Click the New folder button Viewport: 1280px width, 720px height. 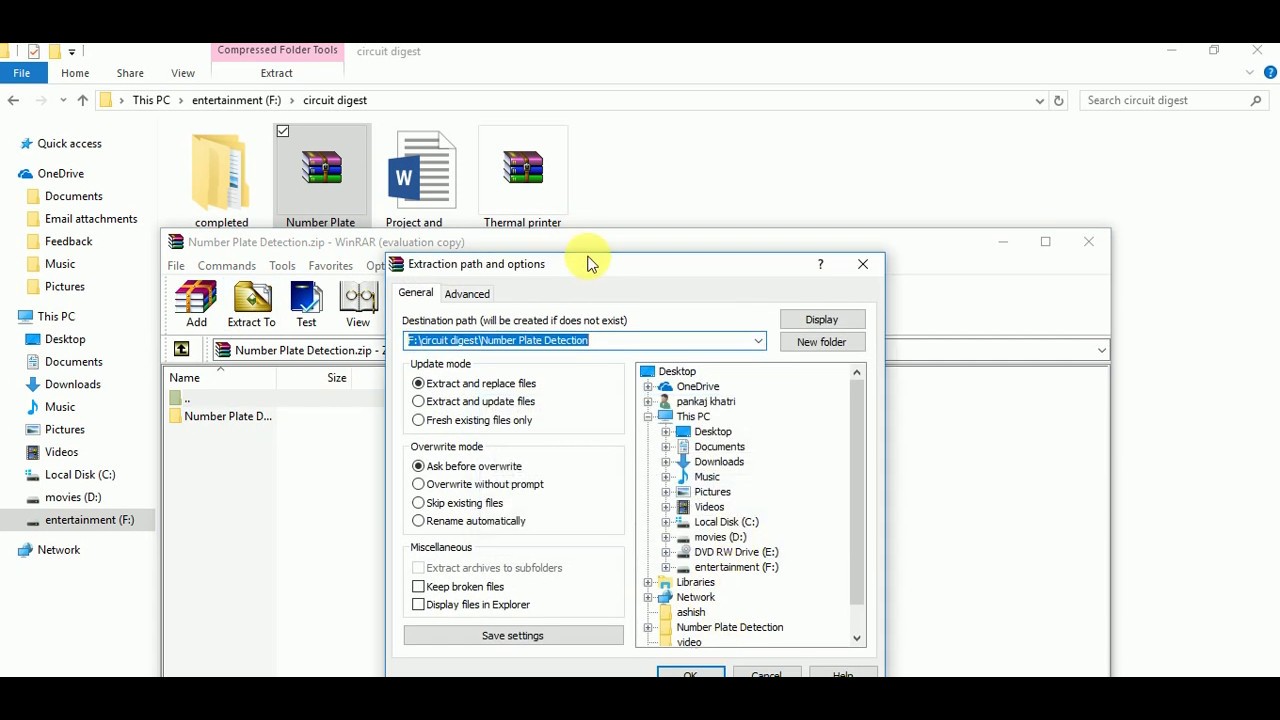pos(821,342)
